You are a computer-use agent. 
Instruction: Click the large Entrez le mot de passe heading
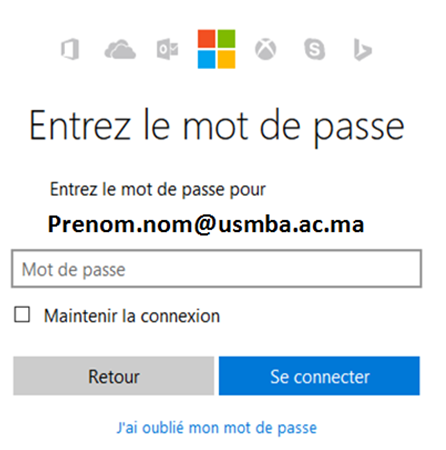[217, 126]
